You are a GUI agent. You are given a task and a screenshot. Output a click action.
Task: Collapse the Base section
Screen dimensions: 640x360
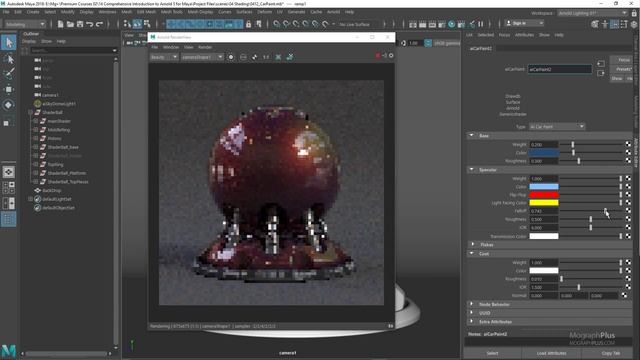tap(472, 135)
